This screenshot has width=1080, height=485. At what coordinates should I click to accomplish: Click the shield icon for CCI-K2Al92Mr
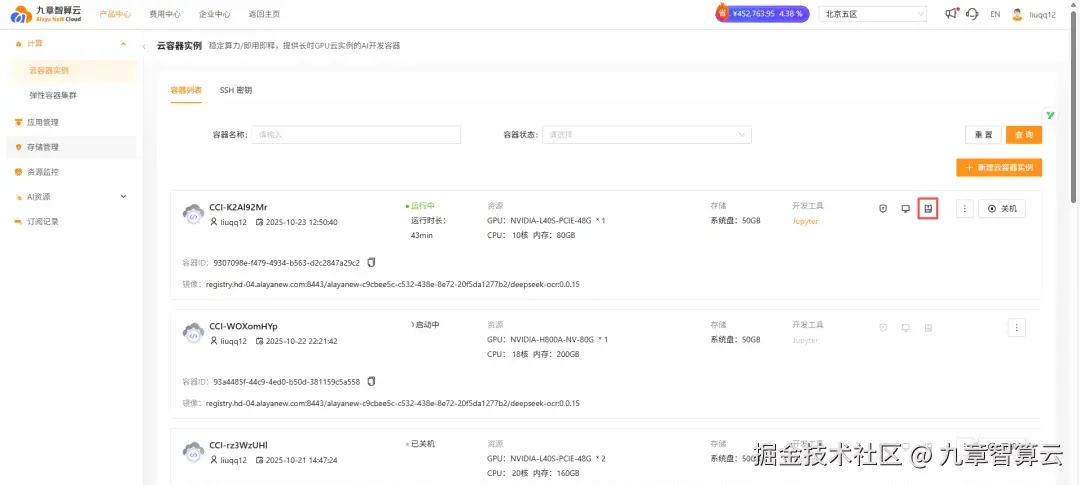883,209
